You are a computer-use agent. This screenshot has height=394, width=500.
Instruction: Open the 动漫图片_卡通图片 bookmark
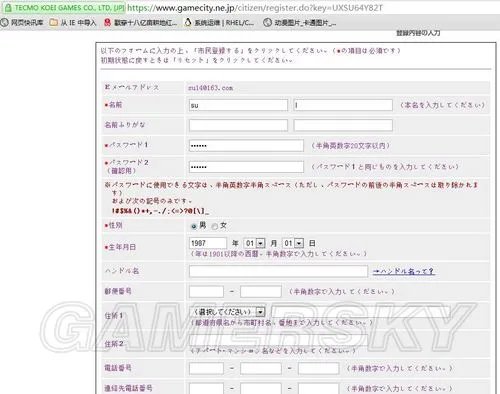point(300,23)
